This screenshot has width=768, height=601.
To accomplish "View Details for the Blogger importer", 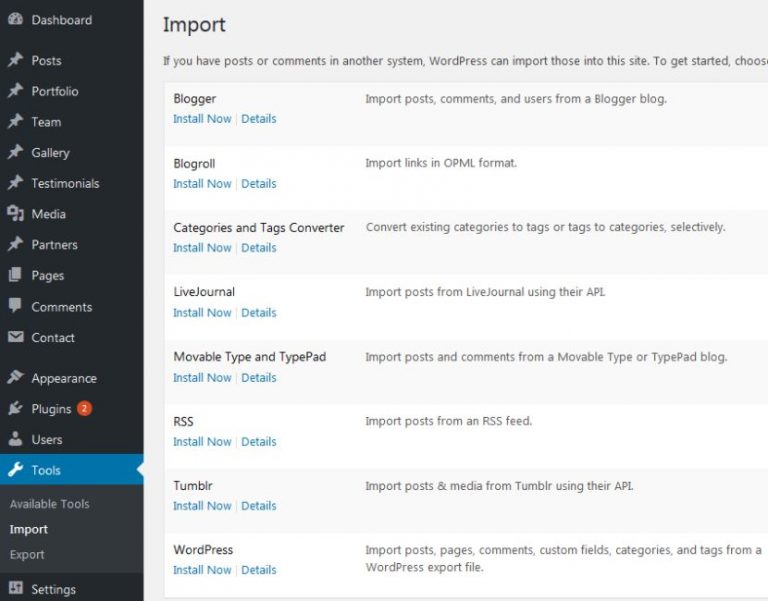I will [259, 119].
